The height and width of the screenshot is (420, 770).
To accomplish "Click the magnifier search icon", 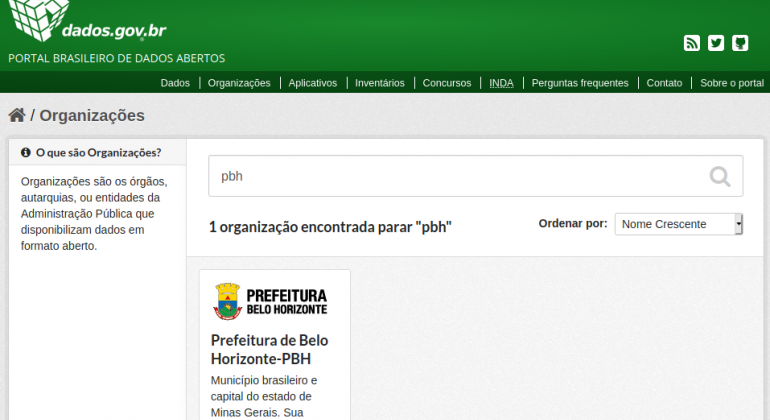I will point(719,176).
